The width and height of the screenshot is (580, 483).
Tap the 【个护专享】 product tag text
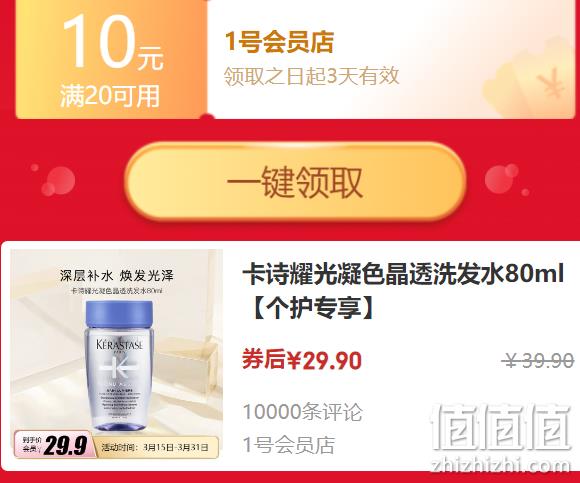point(313,307)
